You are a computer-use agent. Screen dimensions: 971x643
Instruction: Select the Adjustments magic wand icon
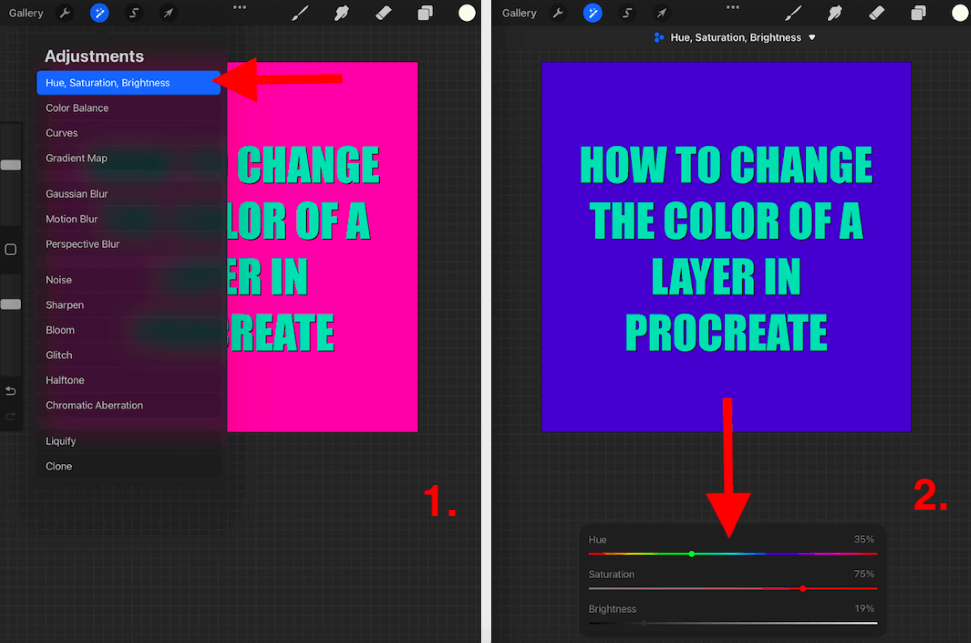click(98, 12)
